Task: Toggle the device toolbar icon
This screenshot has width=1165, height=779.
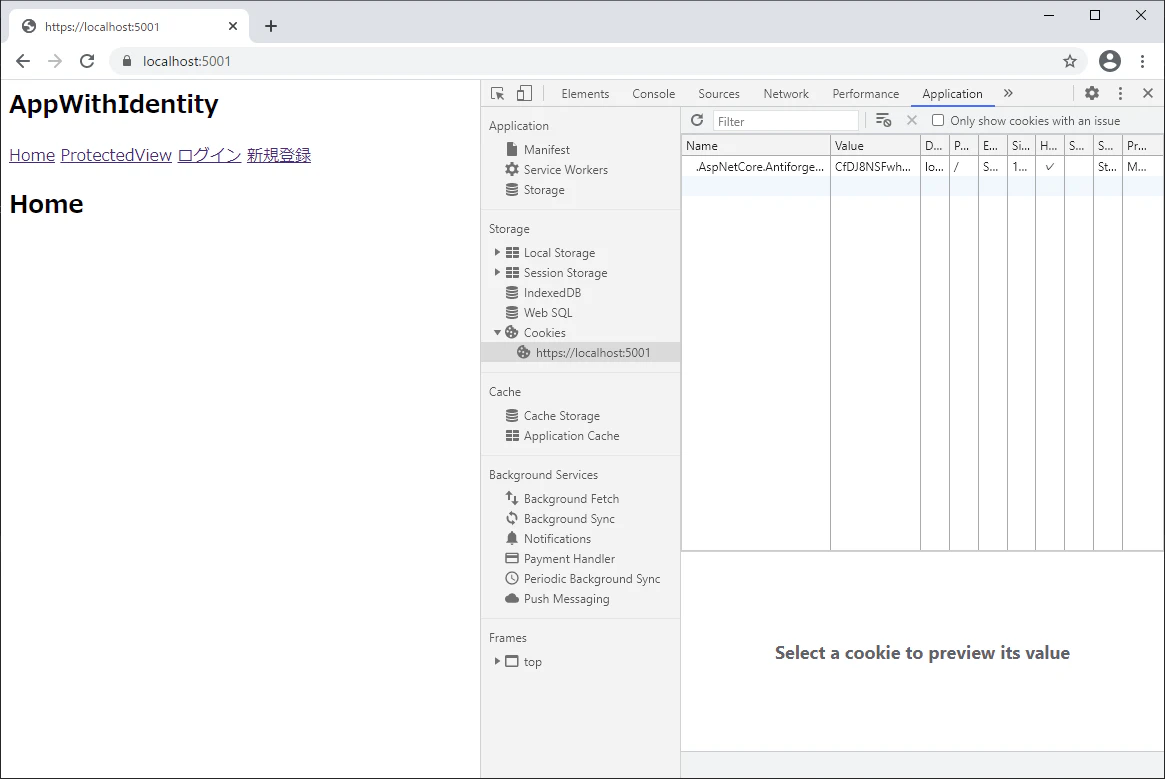Action: [x=525, y=93]
